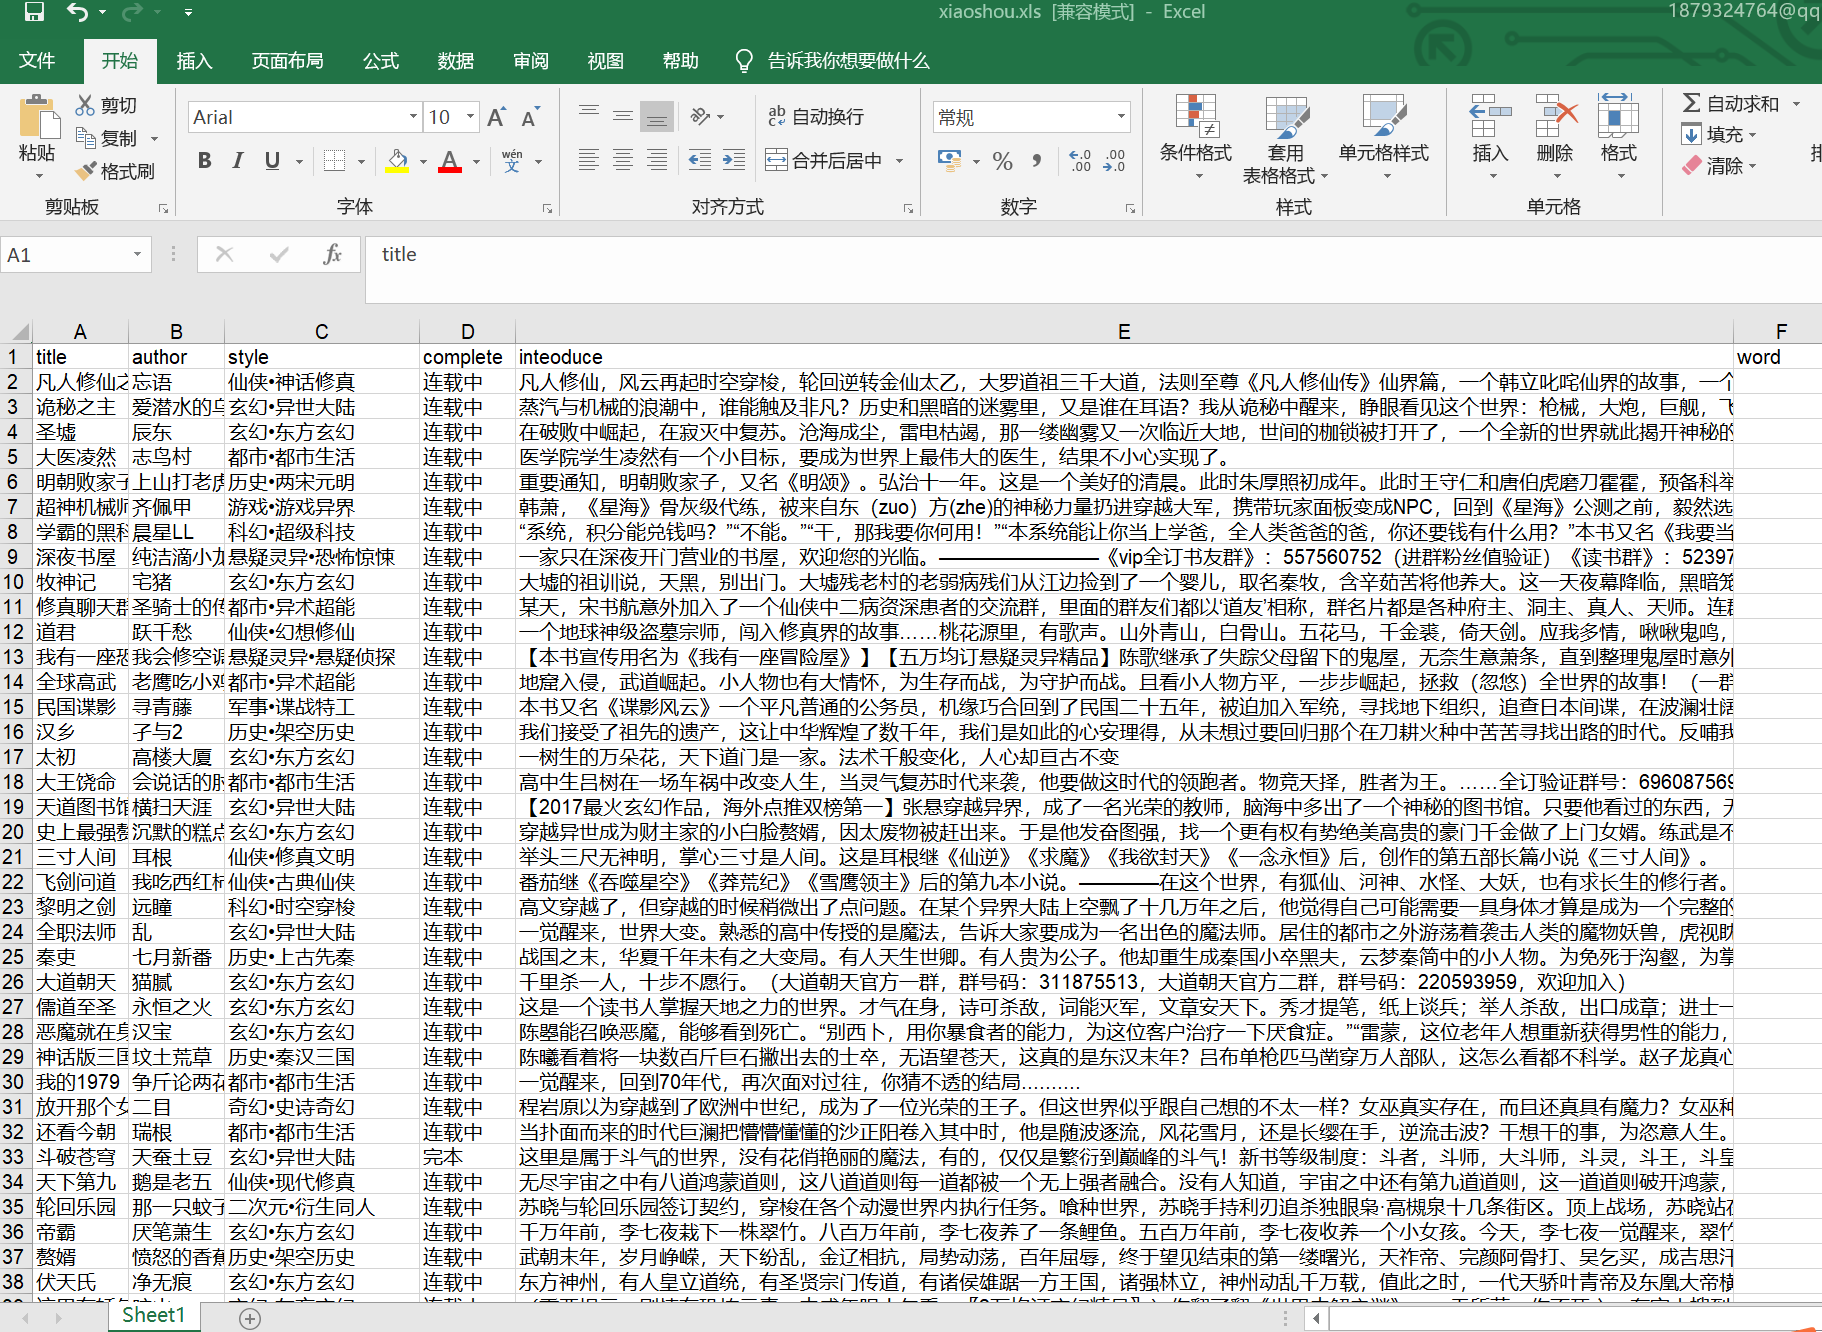Open Conditional Formatting (条件格式)
The width and height of the screenshot is (1822, 1332).
click(1196, 138)
